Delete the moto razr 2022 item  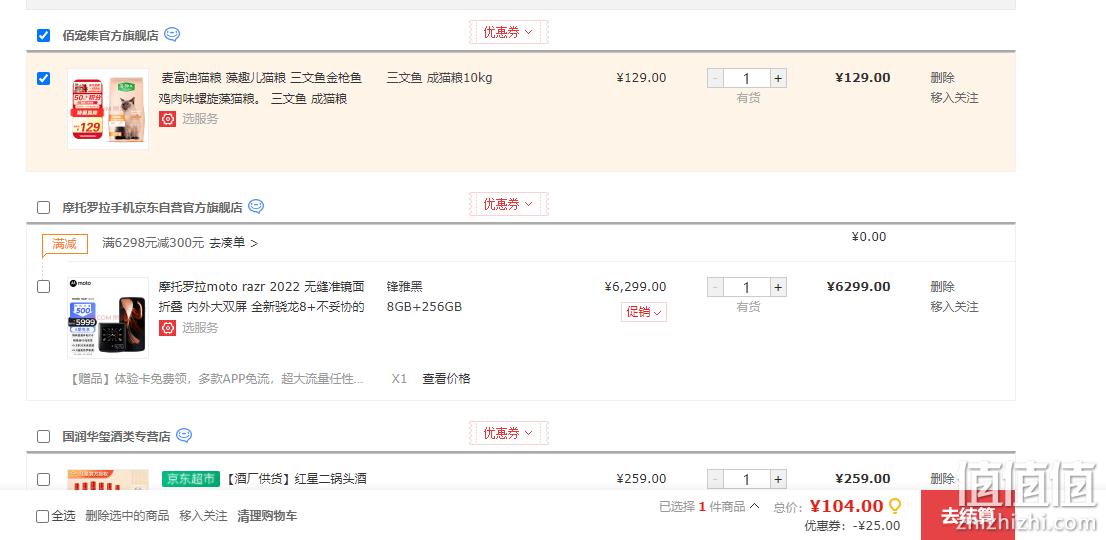tap(942, 286)
